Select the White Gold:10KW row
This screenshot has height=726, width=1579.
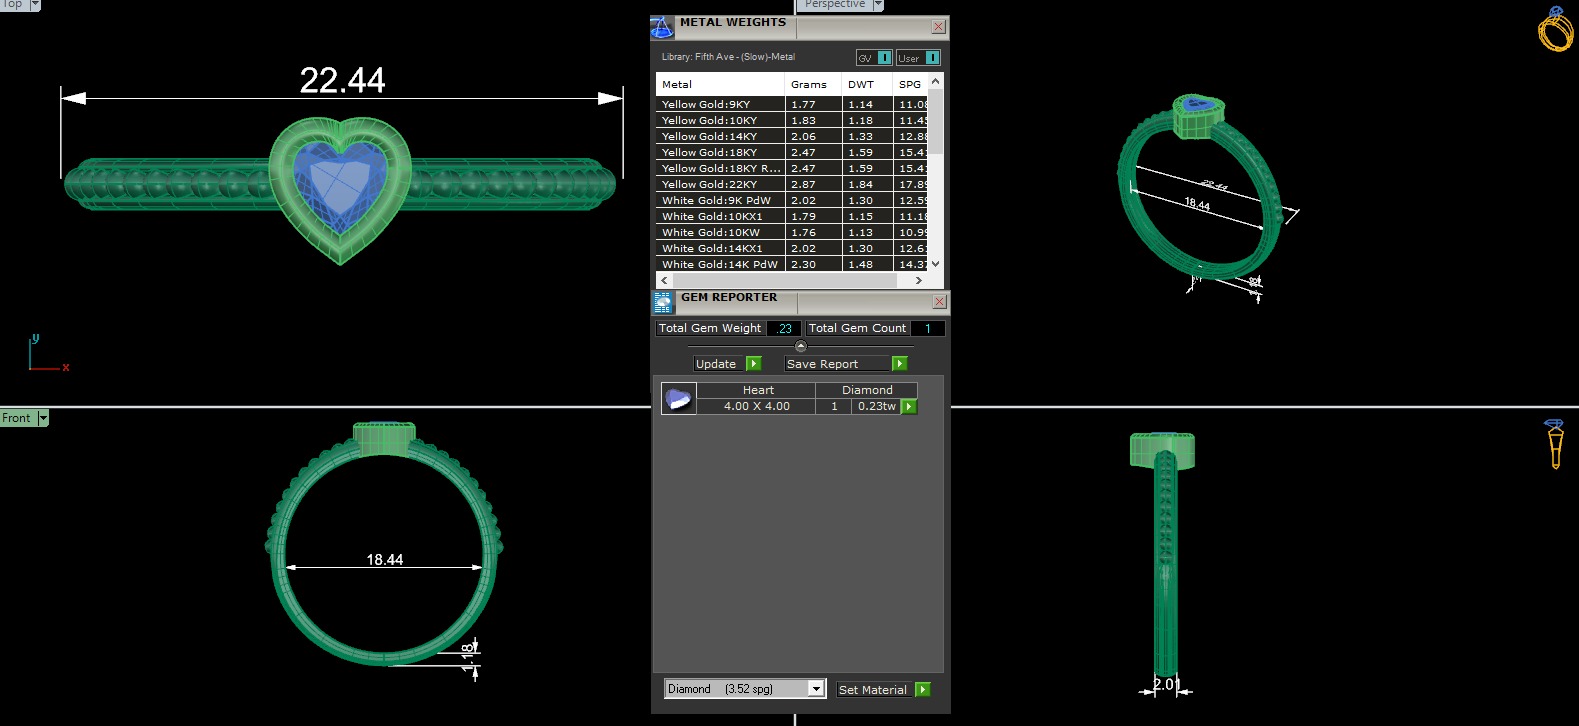(x=792, y=232)
